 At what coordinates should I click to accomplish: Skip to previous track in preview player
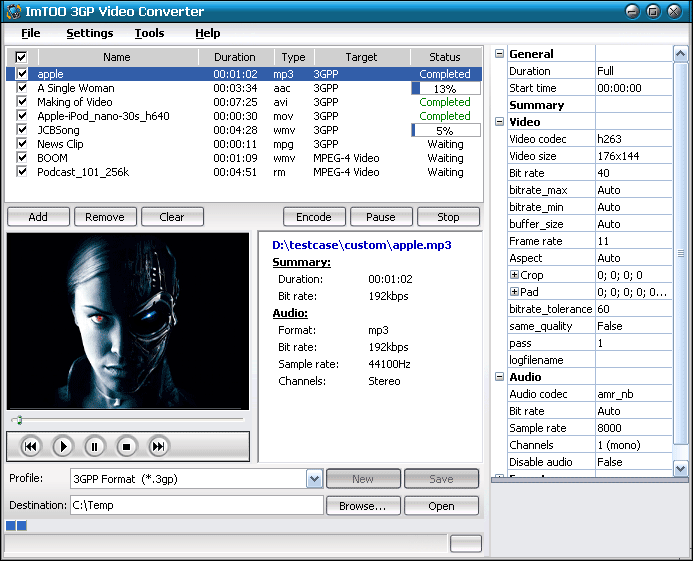(30, 447)
